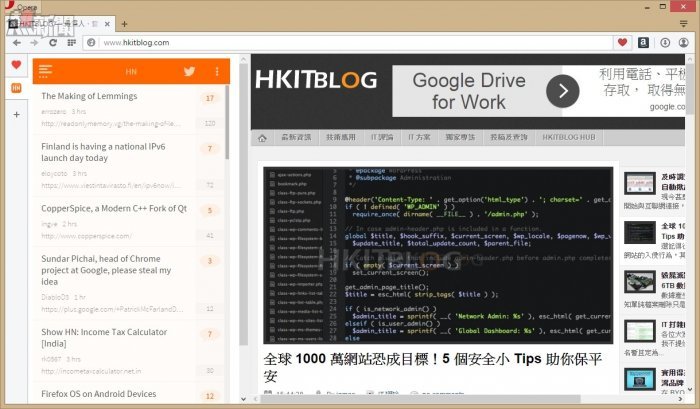Click the 7 comments badge on Finland IPv6 story
The image size is (700, 409).
pos(210,149)
